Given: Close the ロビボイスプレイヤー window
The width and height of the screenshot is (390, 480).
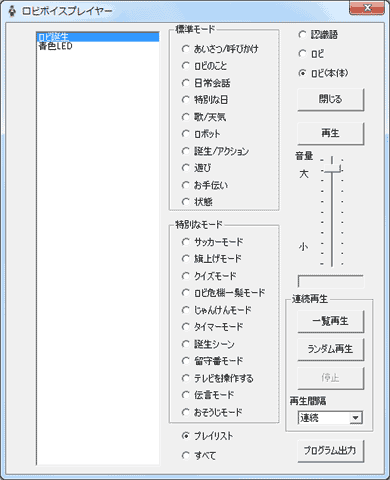Looking at the screenshot, I should point(367,8).
